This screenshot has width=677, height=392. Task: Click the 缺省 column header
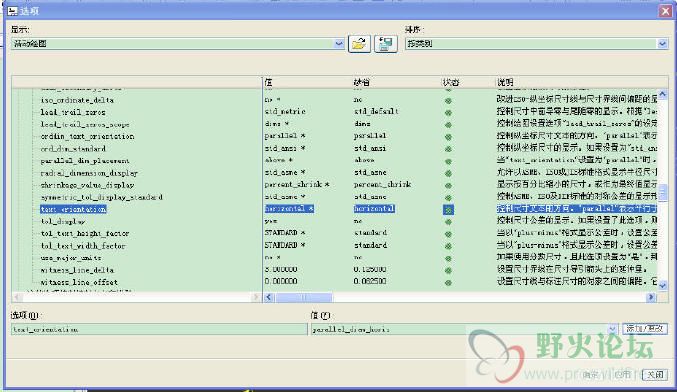coord(361,82)
